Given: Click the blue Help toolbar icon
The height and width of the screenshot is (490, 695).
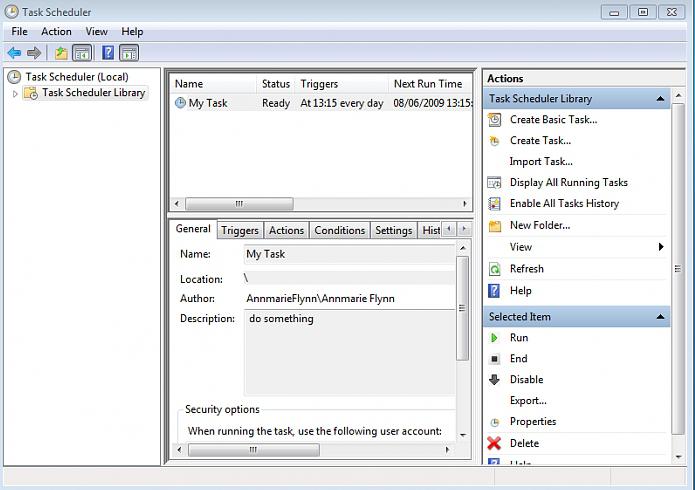Looking at the screenshot, I should click(x=108, y=53).
